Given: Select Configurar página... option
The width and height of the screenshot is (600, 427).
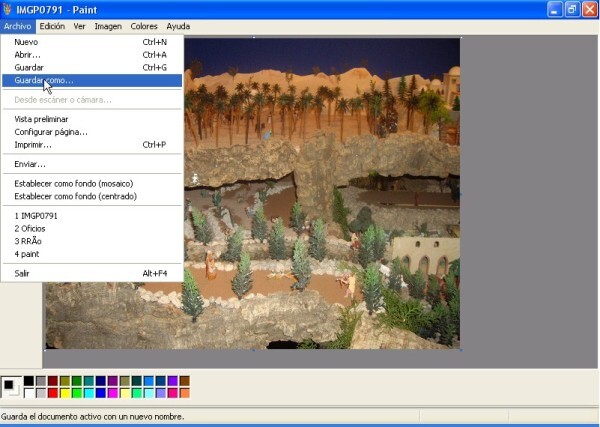Looking at the screenshot, I should [x=51, y=132].
